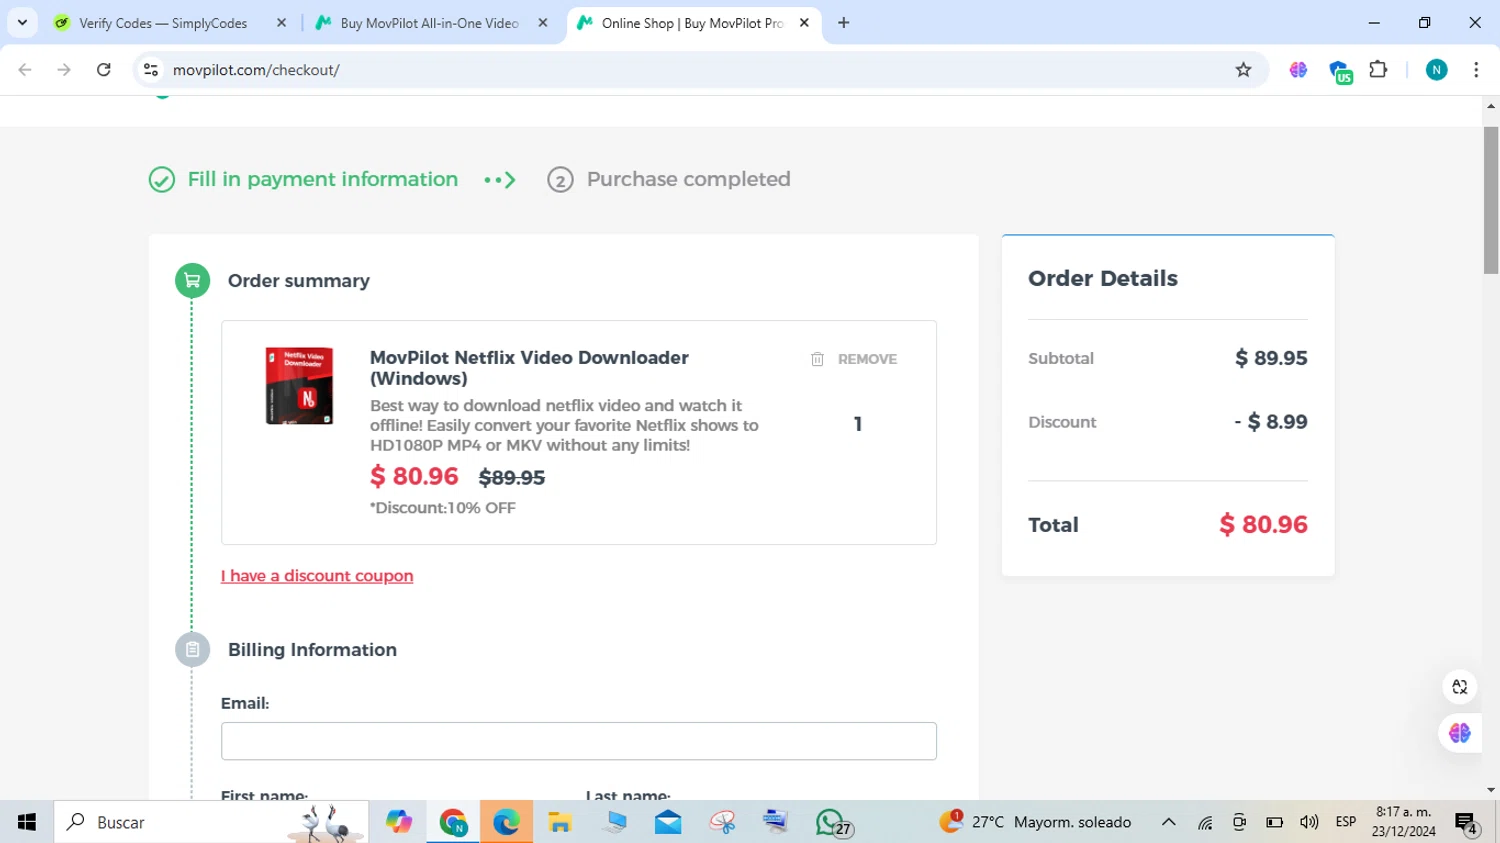Click the scrollbar down arrow
This screenshot has width=1500, height=843.
pos(1491,790)
